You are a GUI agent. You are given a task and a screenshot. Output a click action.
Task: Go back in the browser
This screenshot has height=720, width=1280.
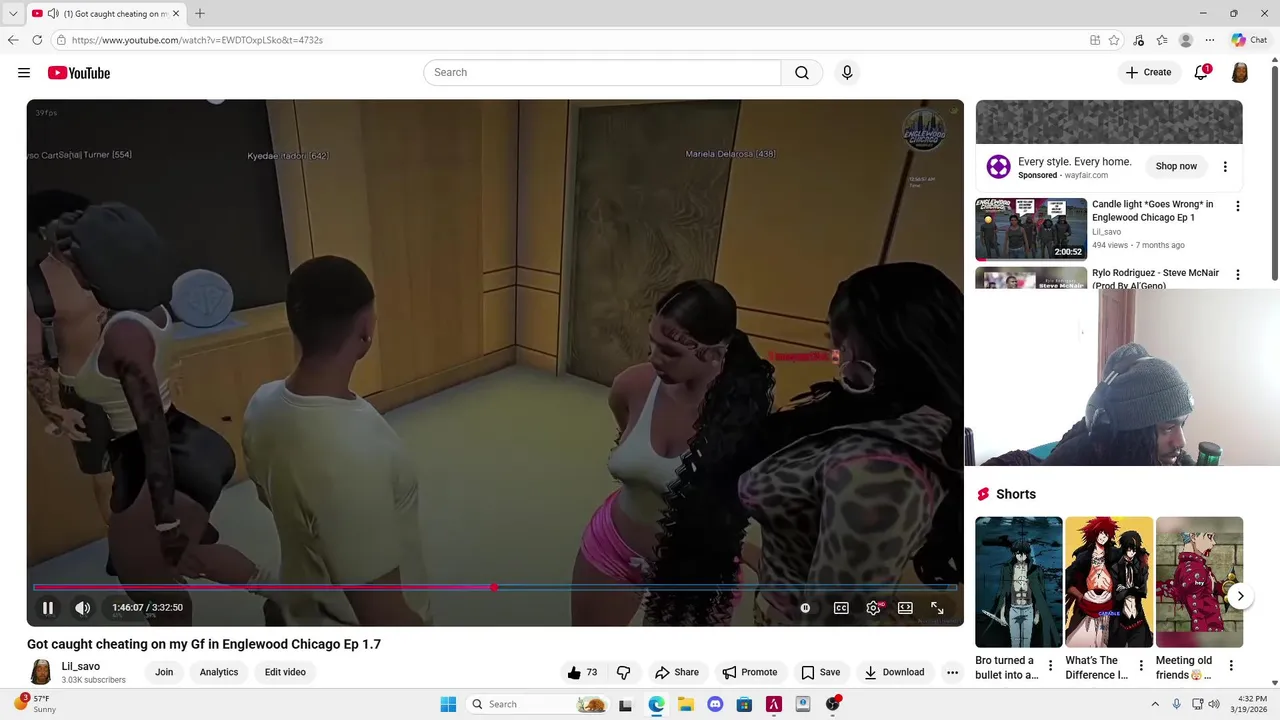point(13,40)
